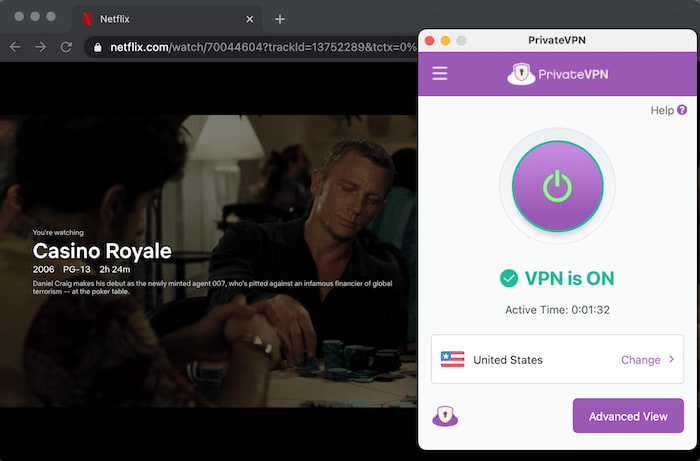Expand server list with the chevron arrow
This screenshot has height=461, width=700.
point(671,359)
